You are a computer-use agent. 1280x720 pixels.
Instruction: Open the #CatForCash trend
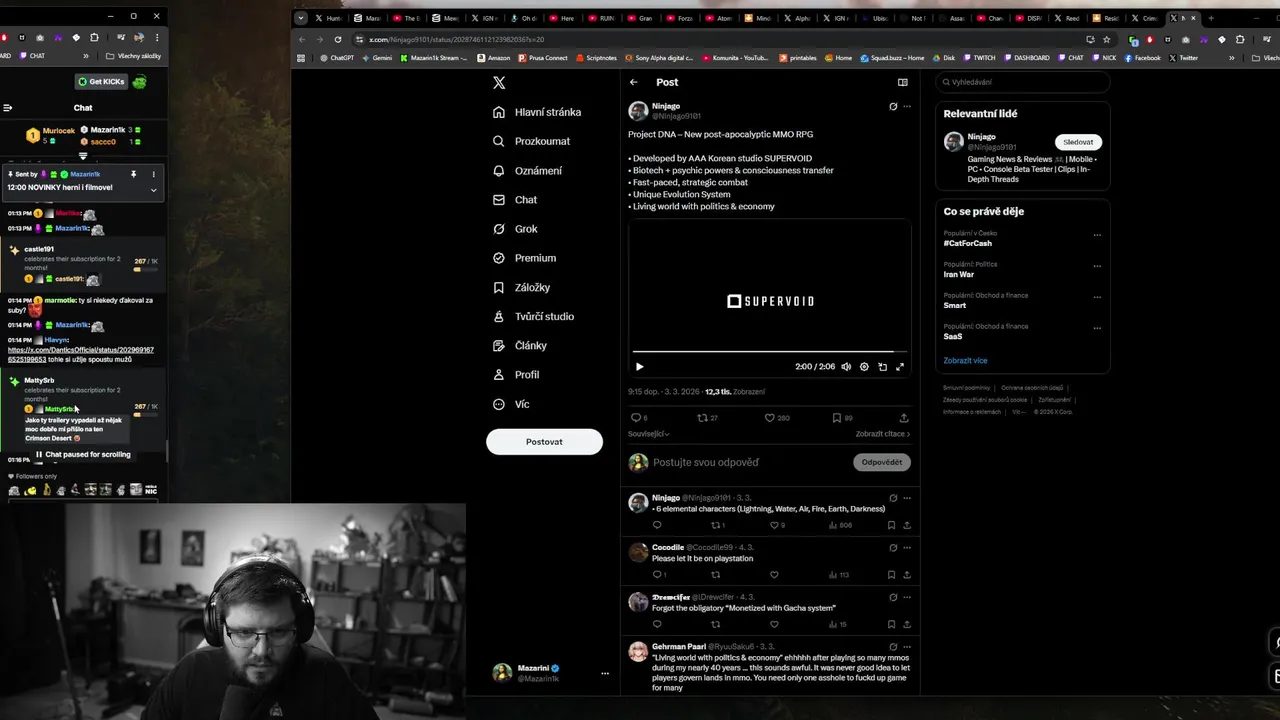[x=967, y=243]
